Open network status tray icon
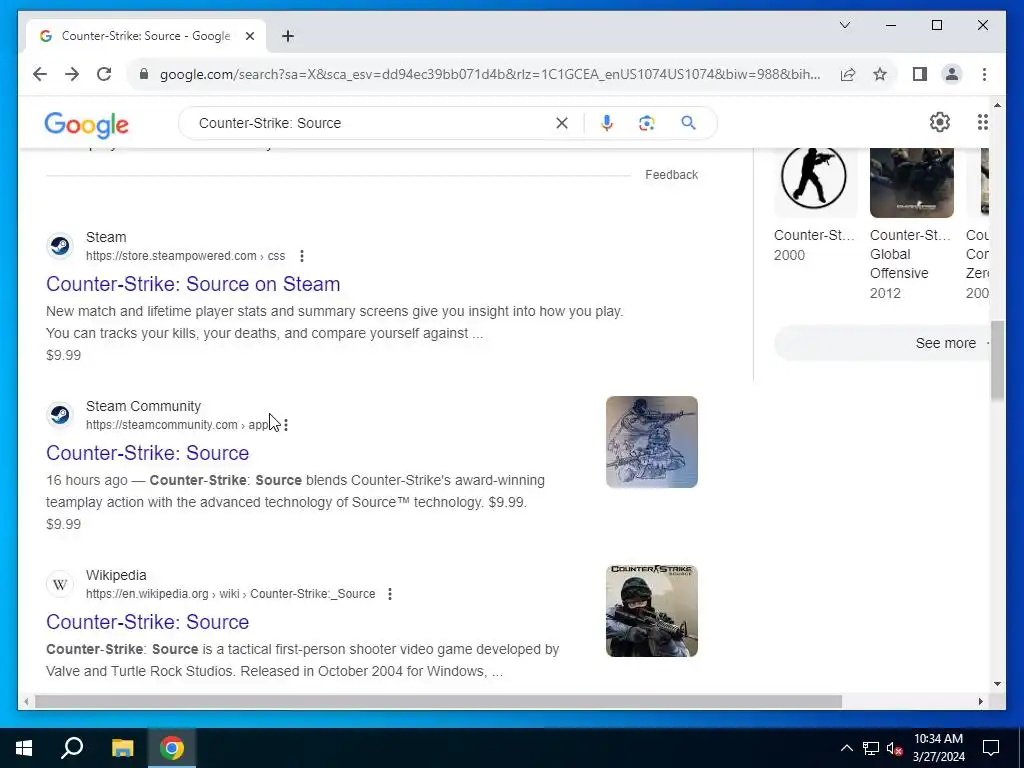The width and height of the screenshot is (1024, 768). [x=871, y=748]
